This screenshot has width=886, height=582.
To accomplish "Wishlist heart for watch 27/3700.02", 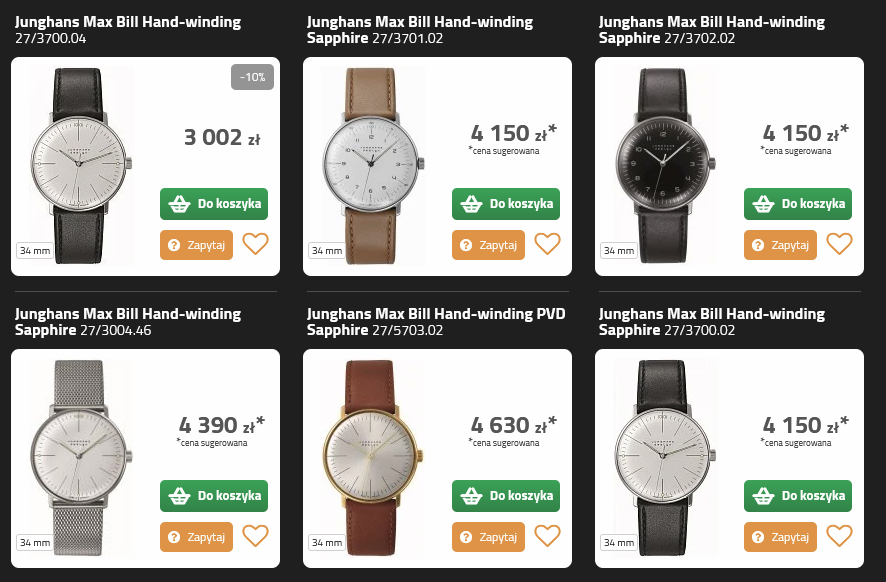I will coord(840,536).
